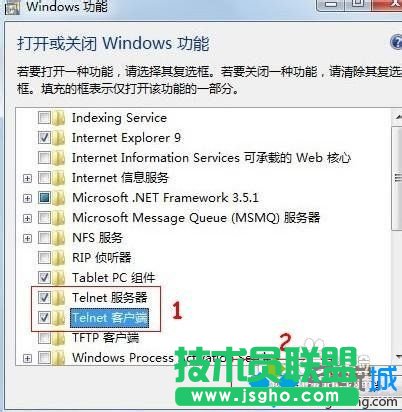
Task: Expand Microsoft Message Queue (MSMQ) 服务器 node
Action: pos(27,219)
